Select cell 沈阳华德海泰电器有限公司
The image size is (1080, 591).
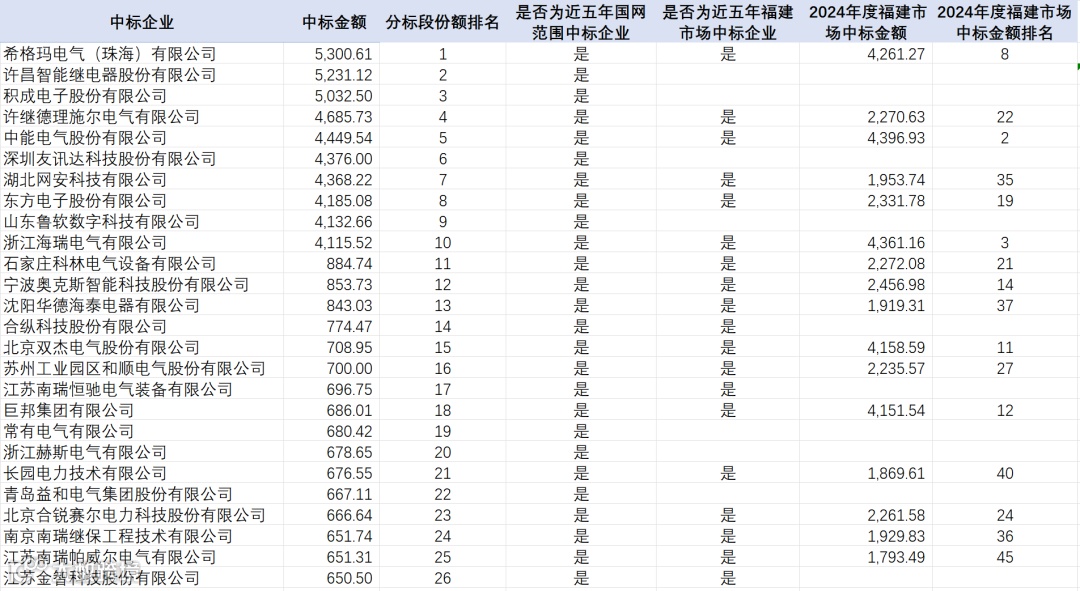tap(142, 305)
